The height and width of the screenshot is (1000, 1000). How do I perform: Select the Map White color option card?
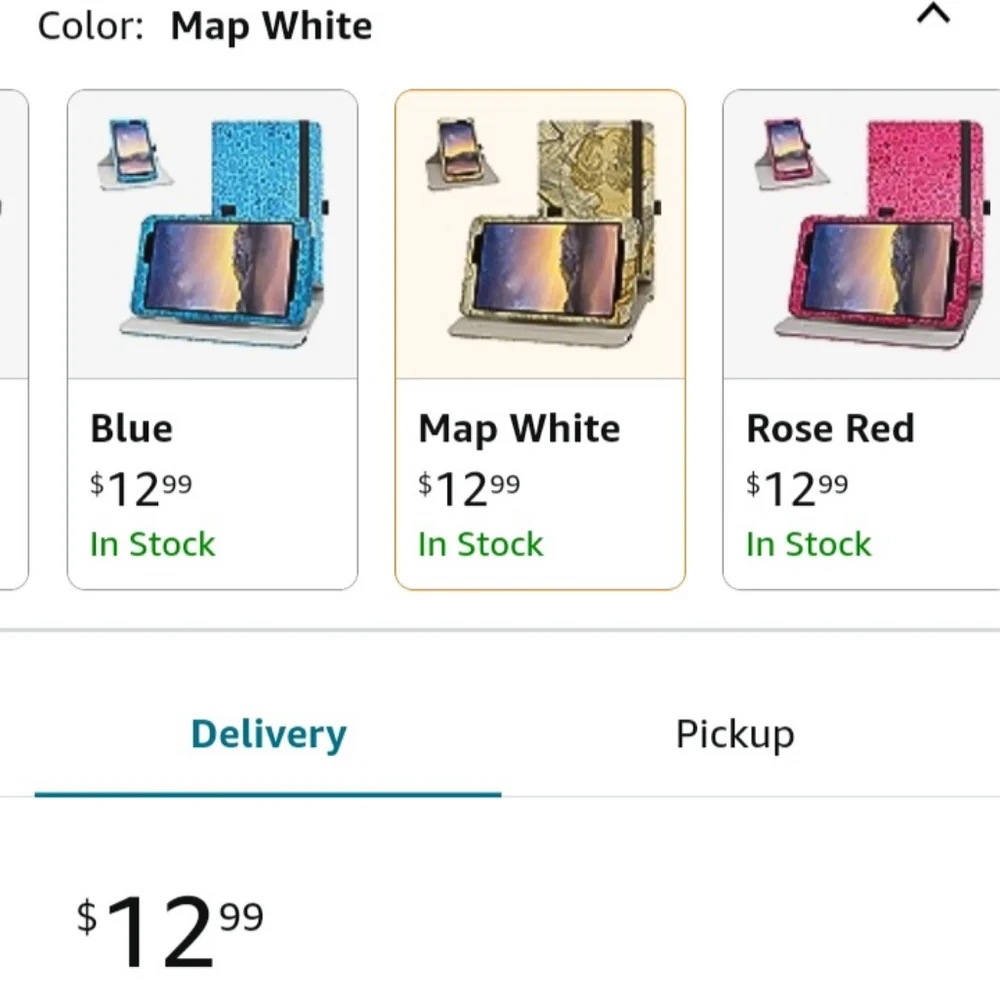[x=540, y=339]
